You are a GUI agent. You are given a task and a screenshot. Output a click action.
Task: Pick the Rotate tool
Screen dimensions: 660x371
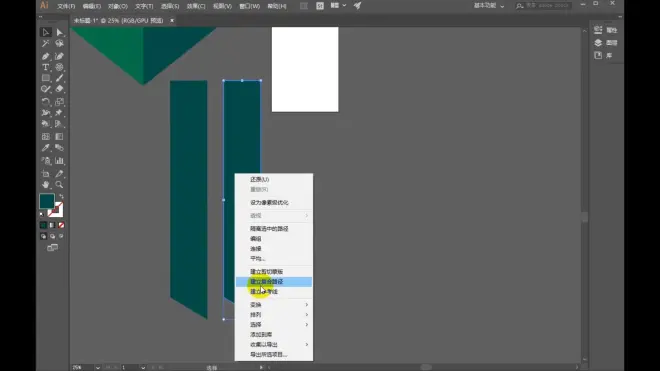[45, 101]
